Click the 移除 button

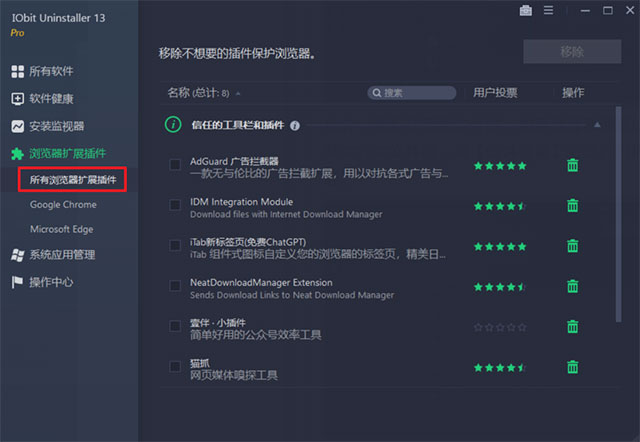tap(572, 52)
